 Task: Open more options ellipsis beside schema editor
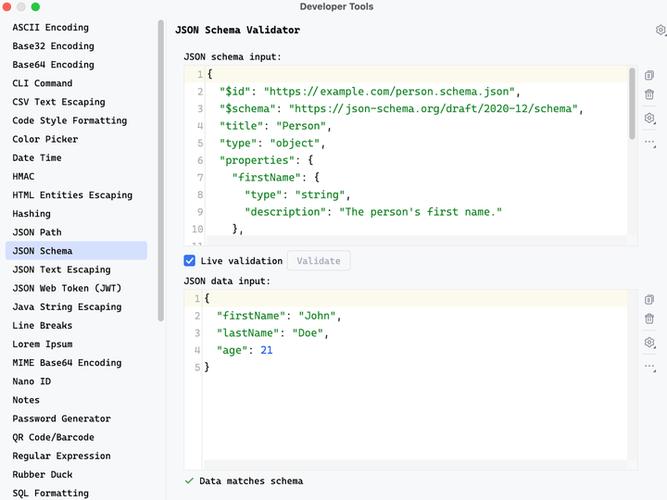pos(650,143)
